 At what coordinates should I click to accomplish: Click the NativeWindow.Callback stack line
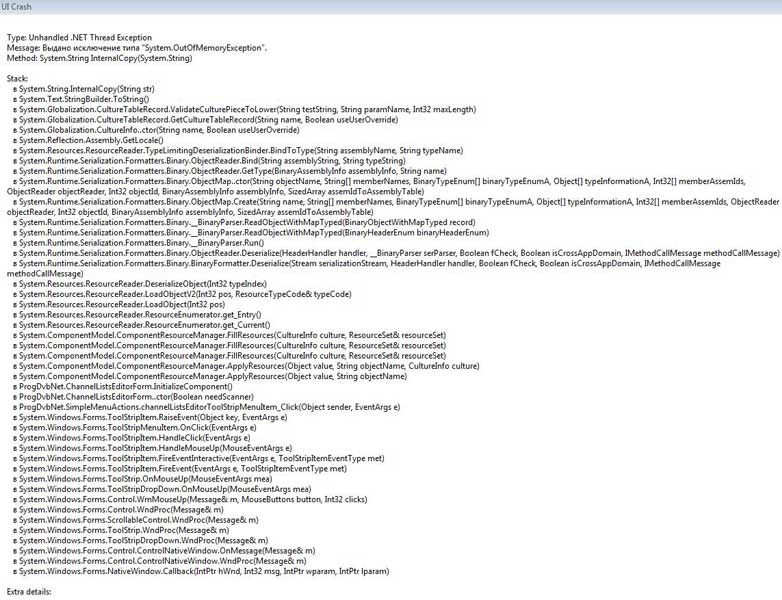201,572
